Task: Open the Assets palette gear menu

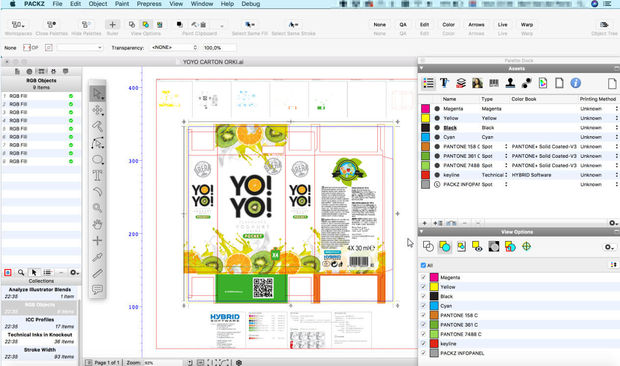Action: click(x=613, y=223)
